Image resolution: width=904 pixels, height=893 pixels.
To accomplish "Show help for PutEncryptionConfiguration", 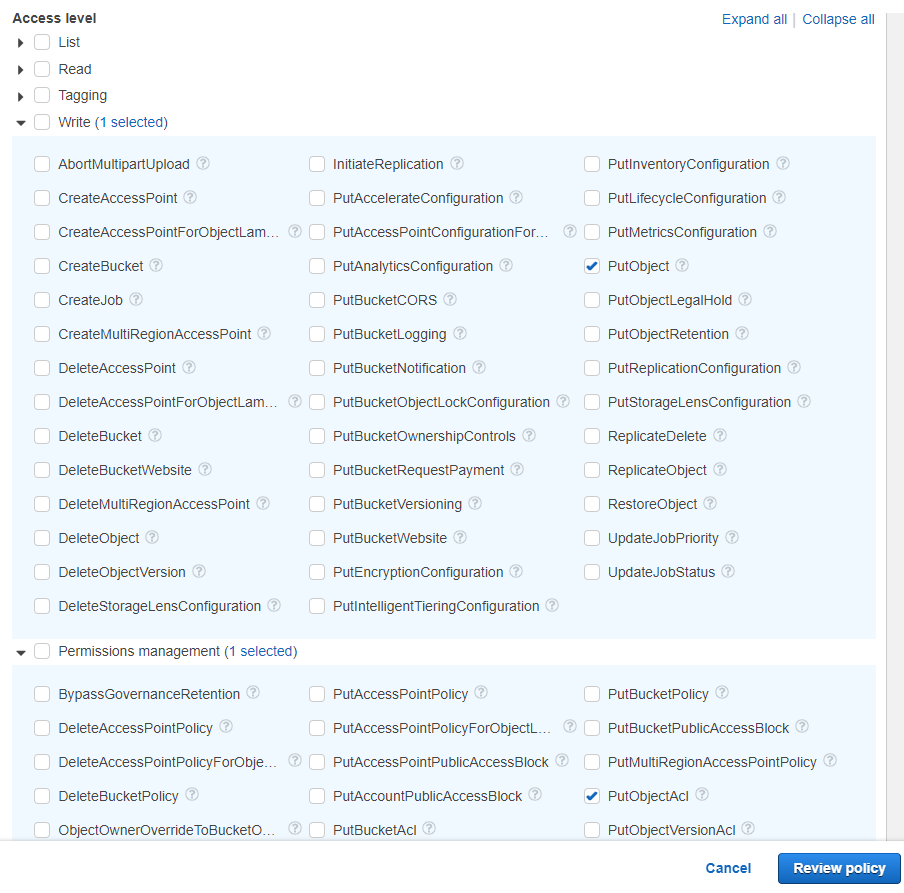I will (517, 572).
